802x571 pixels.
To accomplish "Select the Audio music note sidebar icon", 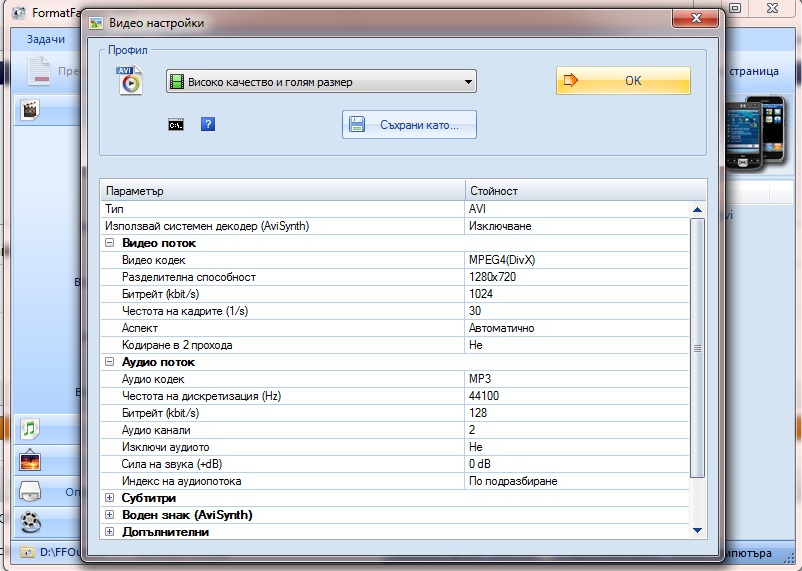I will click(x=30, y=429).
